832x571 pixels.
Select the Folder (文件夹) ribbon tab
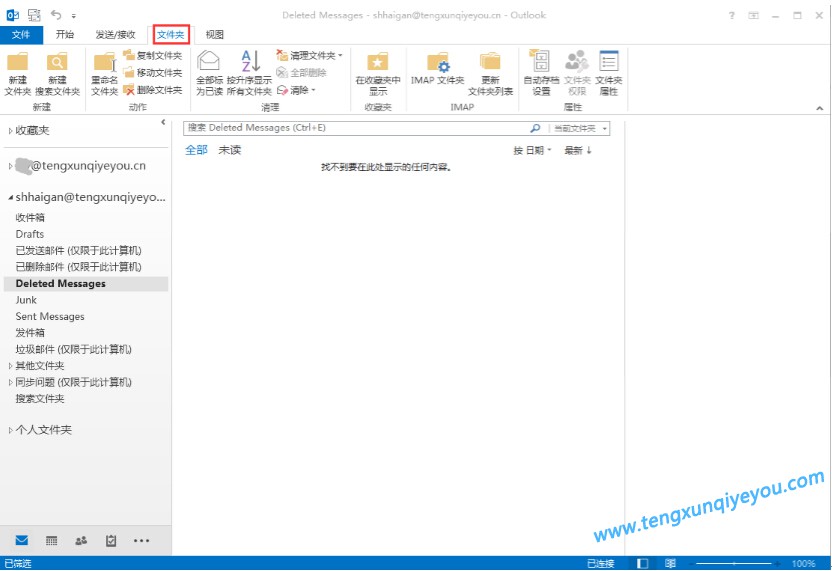pos(171,34)
